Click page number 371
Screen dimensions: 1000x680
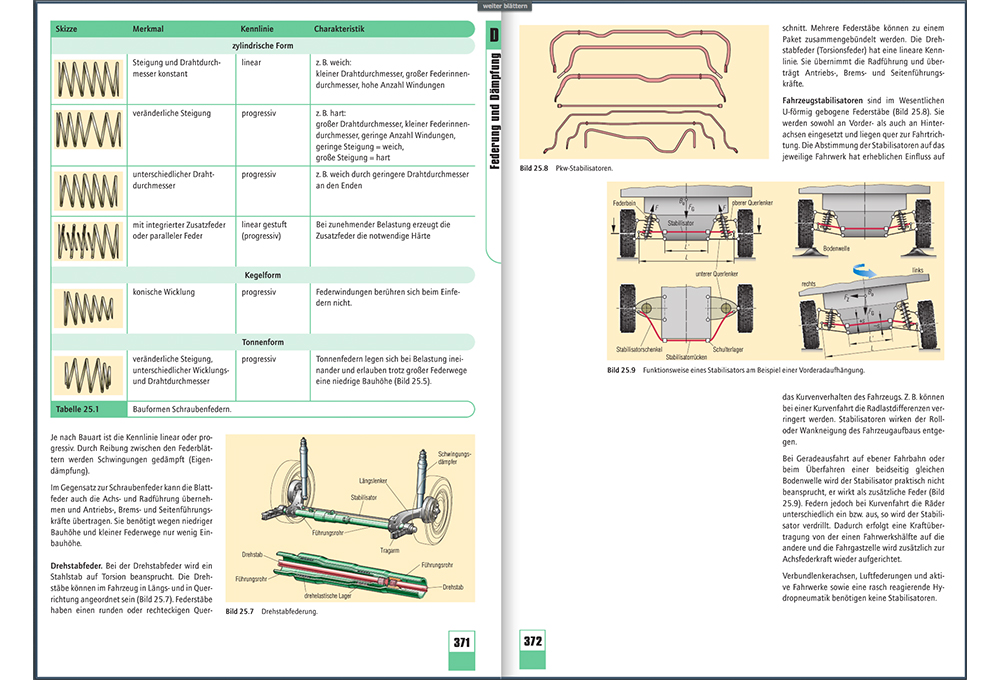pyautogui.click(x=460, y=641)
